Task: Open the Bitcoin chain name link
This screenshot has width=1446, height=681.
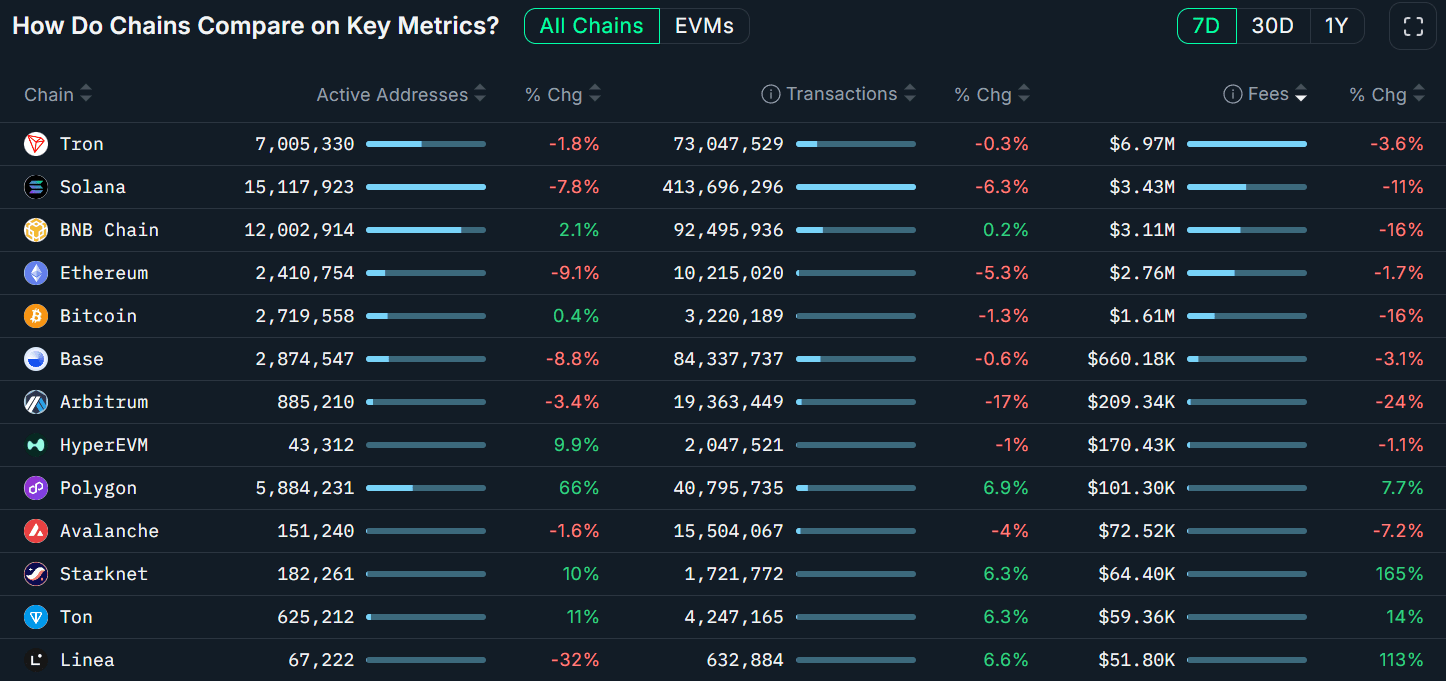Action: coord(98,316)
